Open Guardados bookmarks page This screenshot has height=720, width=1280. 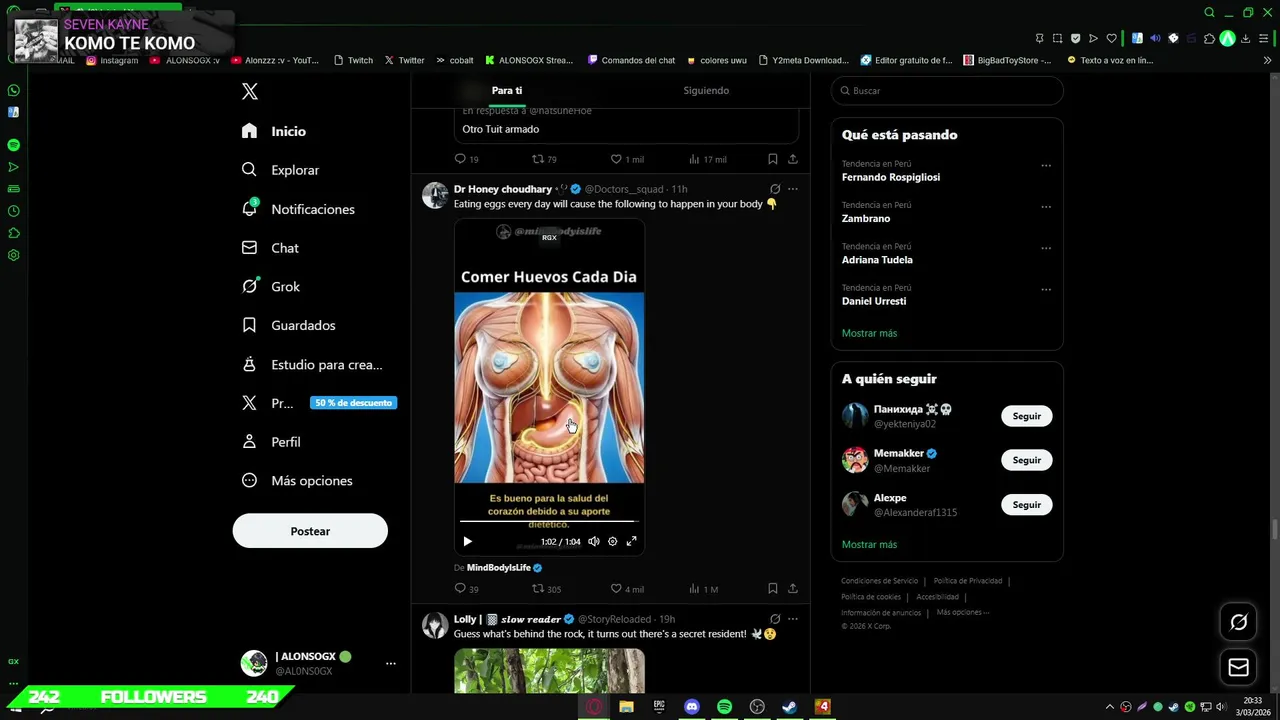pyautogui.click(x=289, y=325)
